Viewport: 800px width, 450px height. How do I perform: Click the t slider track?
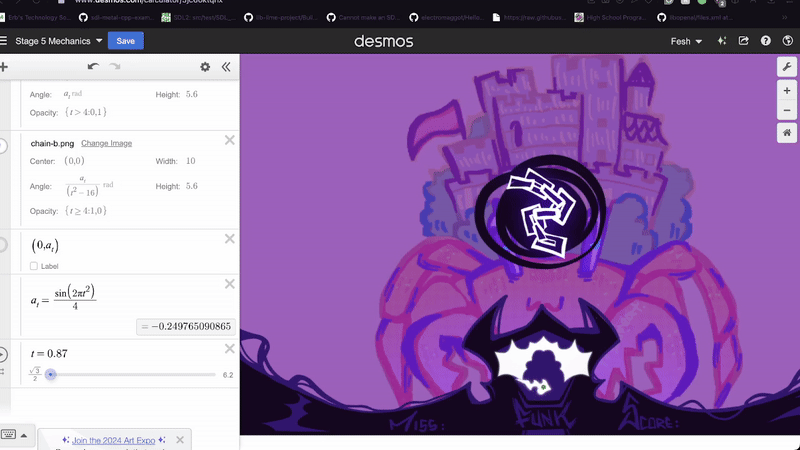(x=130, y=375)
